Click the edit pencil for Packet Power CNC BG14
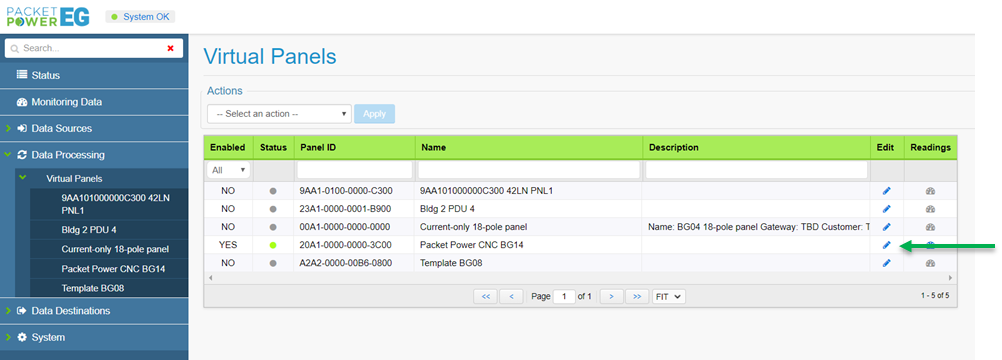 (x=886, y=245)
